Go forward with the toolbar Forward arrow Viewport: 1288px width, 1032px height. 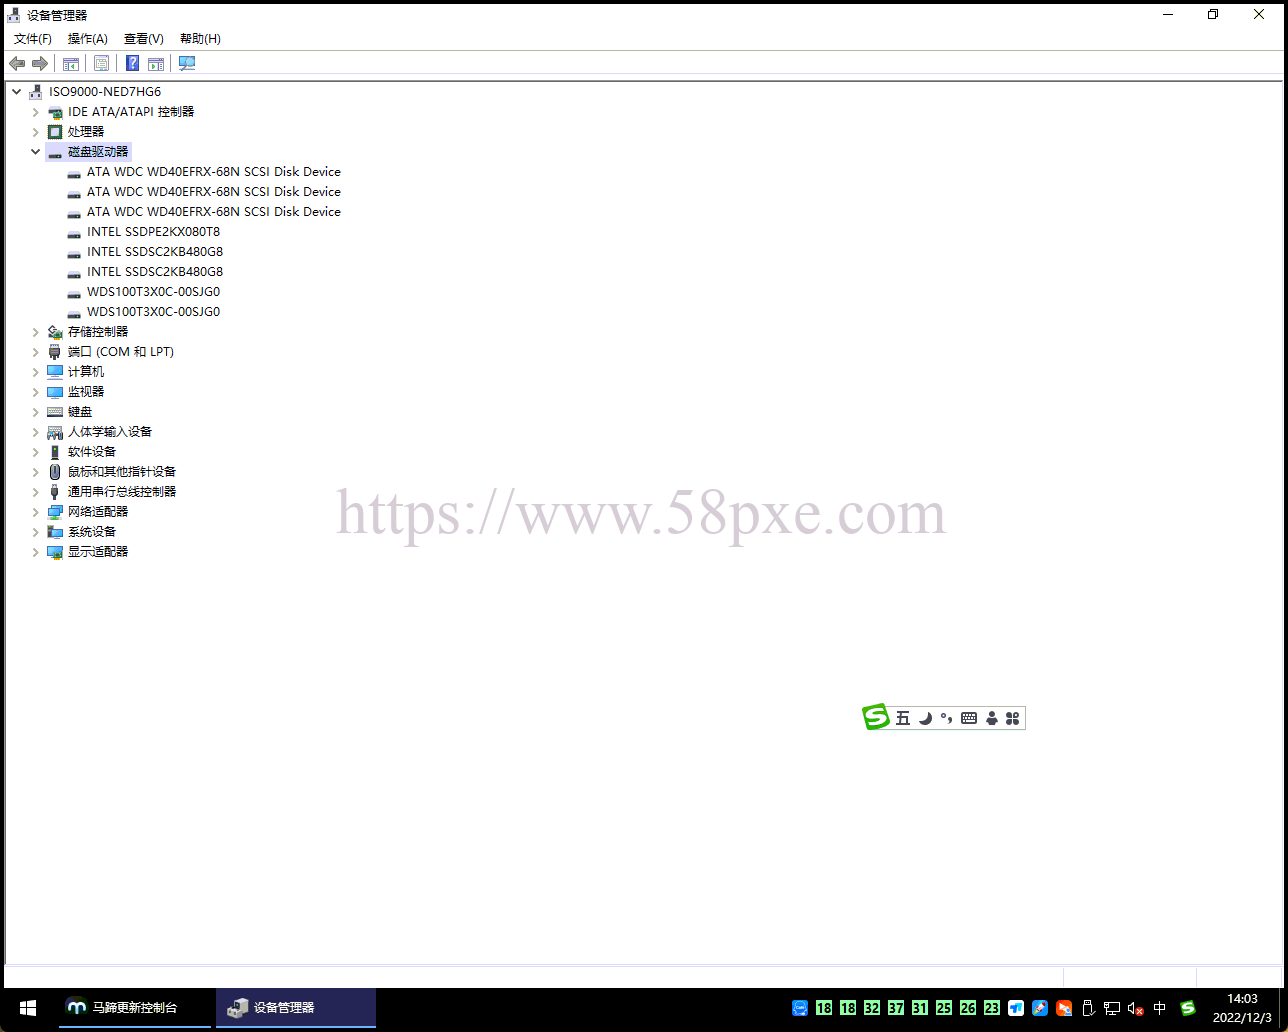(x=40, y=63)
